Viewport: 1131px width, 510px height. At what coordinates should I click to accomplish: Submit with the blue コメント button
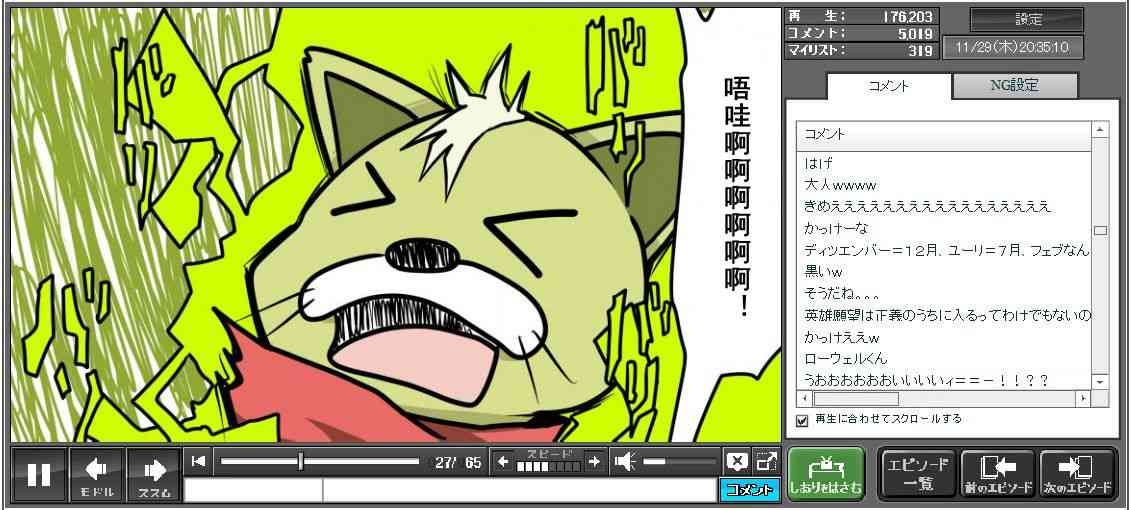click(x=749, y=490)
